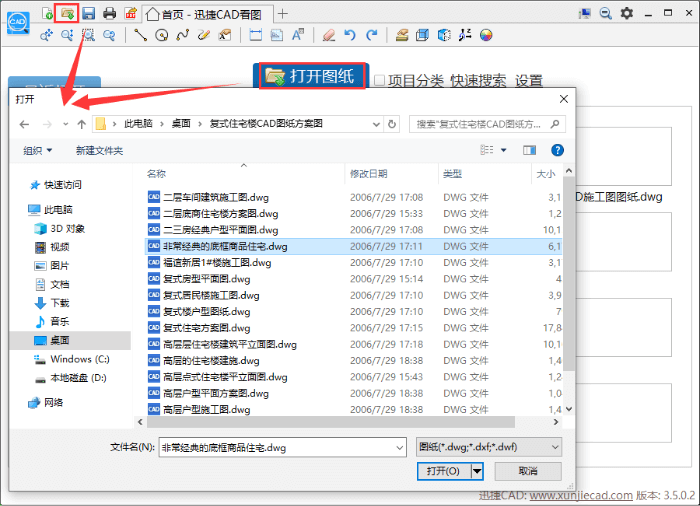This screenshot has height=506, width=700.
Task: Toggle the 项目分类 checkbox
Action: [x=380, y=80]
